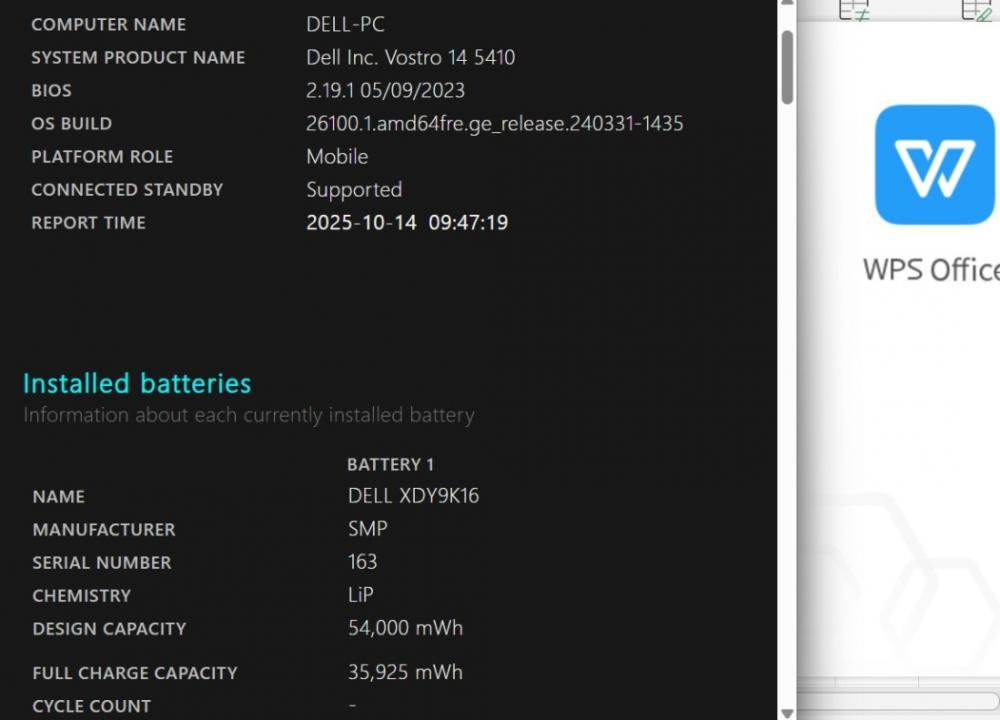Image resolution: width=1000 pixels, height=720 pixels.
Task: Click the chemistry value "LiP"
Action: coord(360,595)
